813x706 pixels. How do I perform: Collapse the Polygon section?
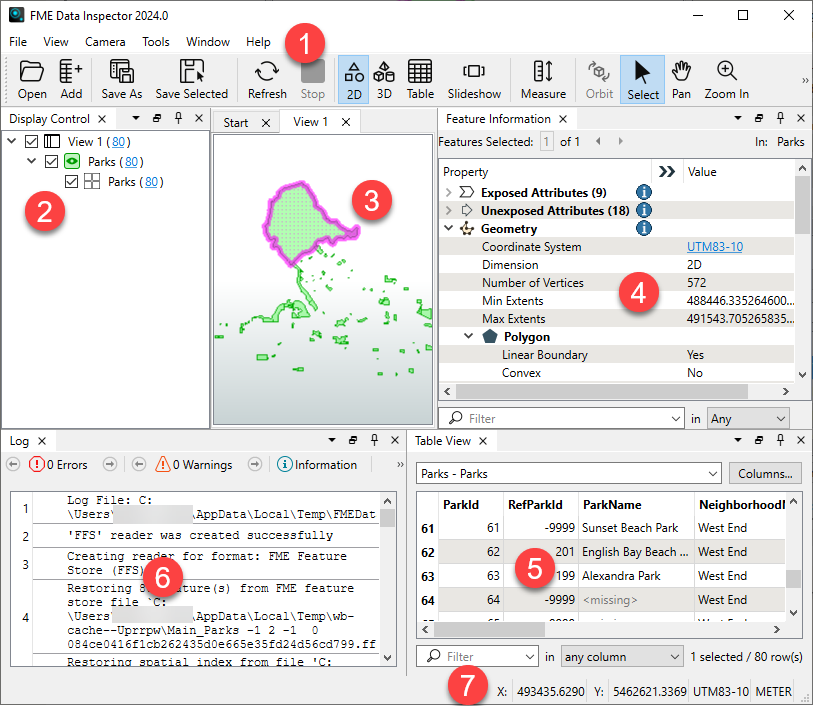[469, 336]
